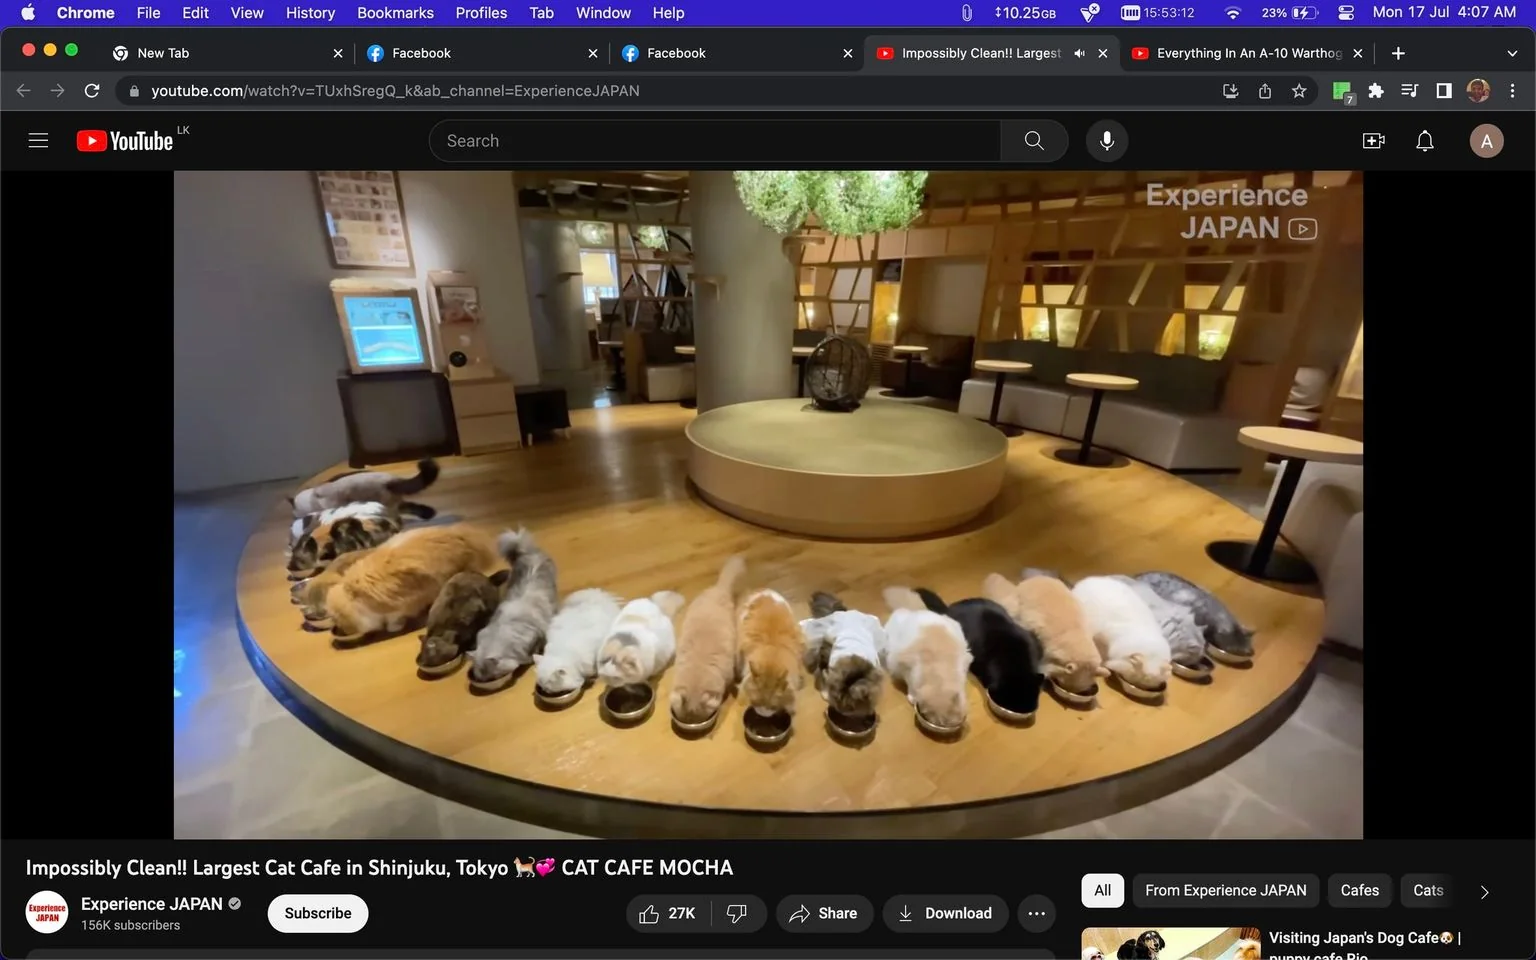Click the green extension icon in toolbar
This screenshot has width=1536, height=960.
[1343, 92]
